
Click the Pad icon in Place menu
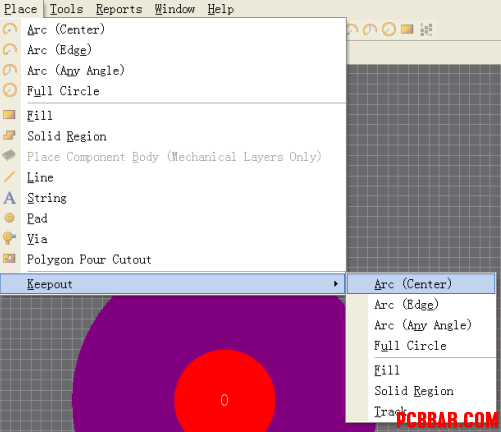click(x=9, y=218)
